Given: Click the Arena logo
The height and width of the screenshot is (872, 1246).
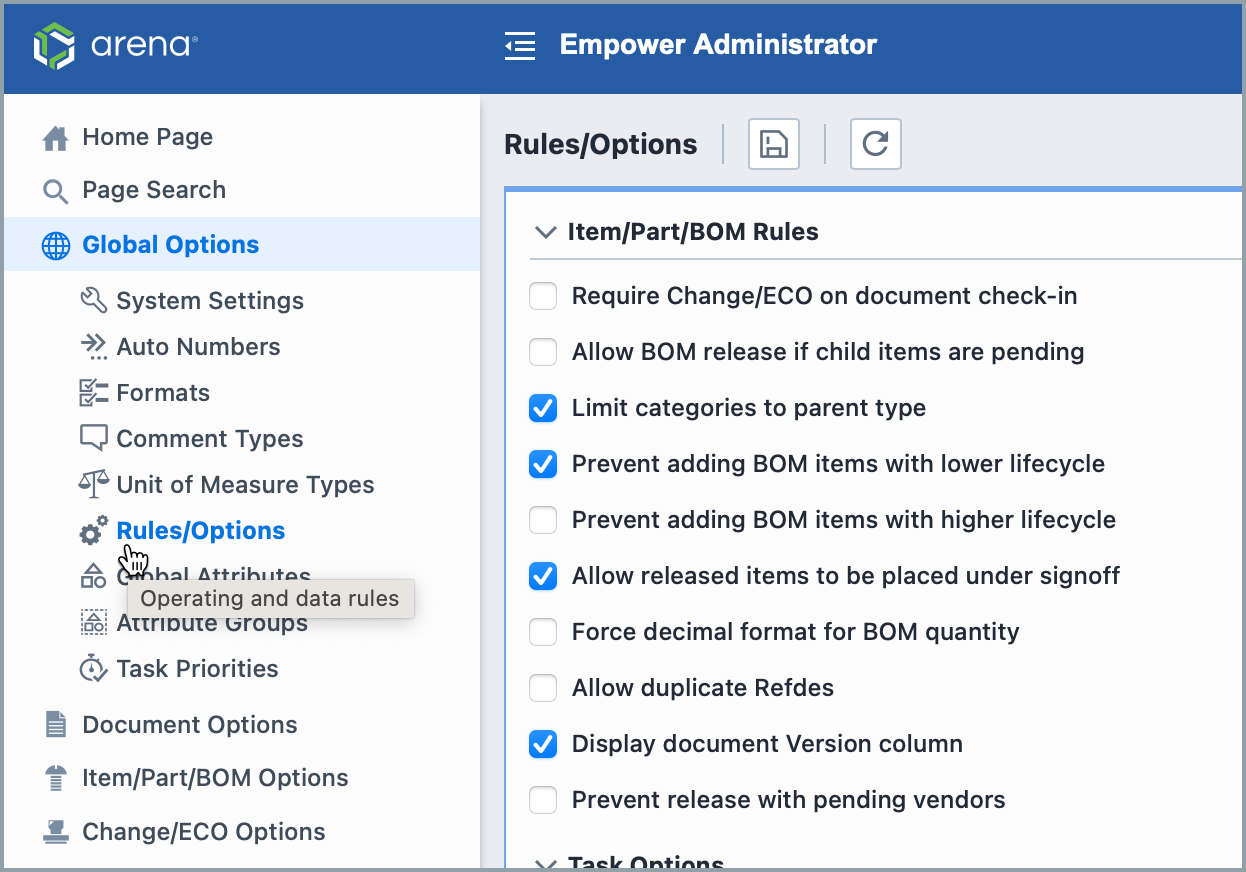Looking at the screenshot, I should click(x=114, y=44).
